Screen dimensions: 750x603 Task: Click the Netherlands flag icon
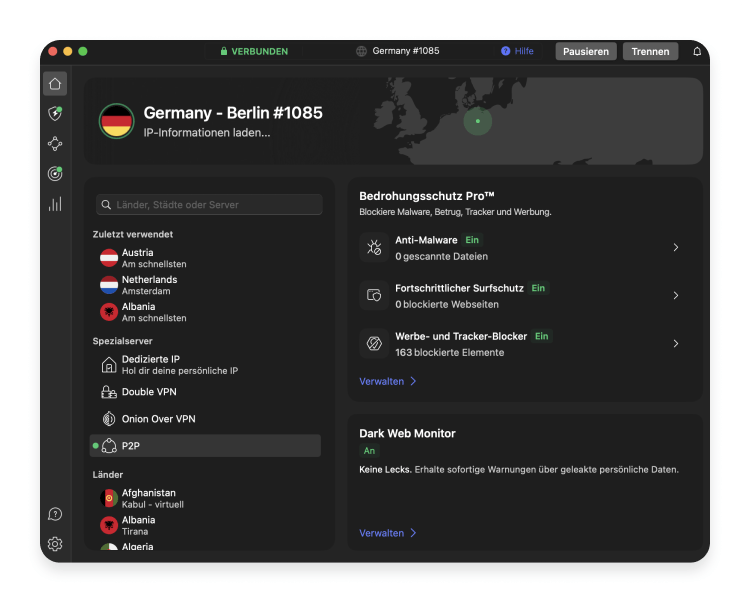click(x=109, y=285)
